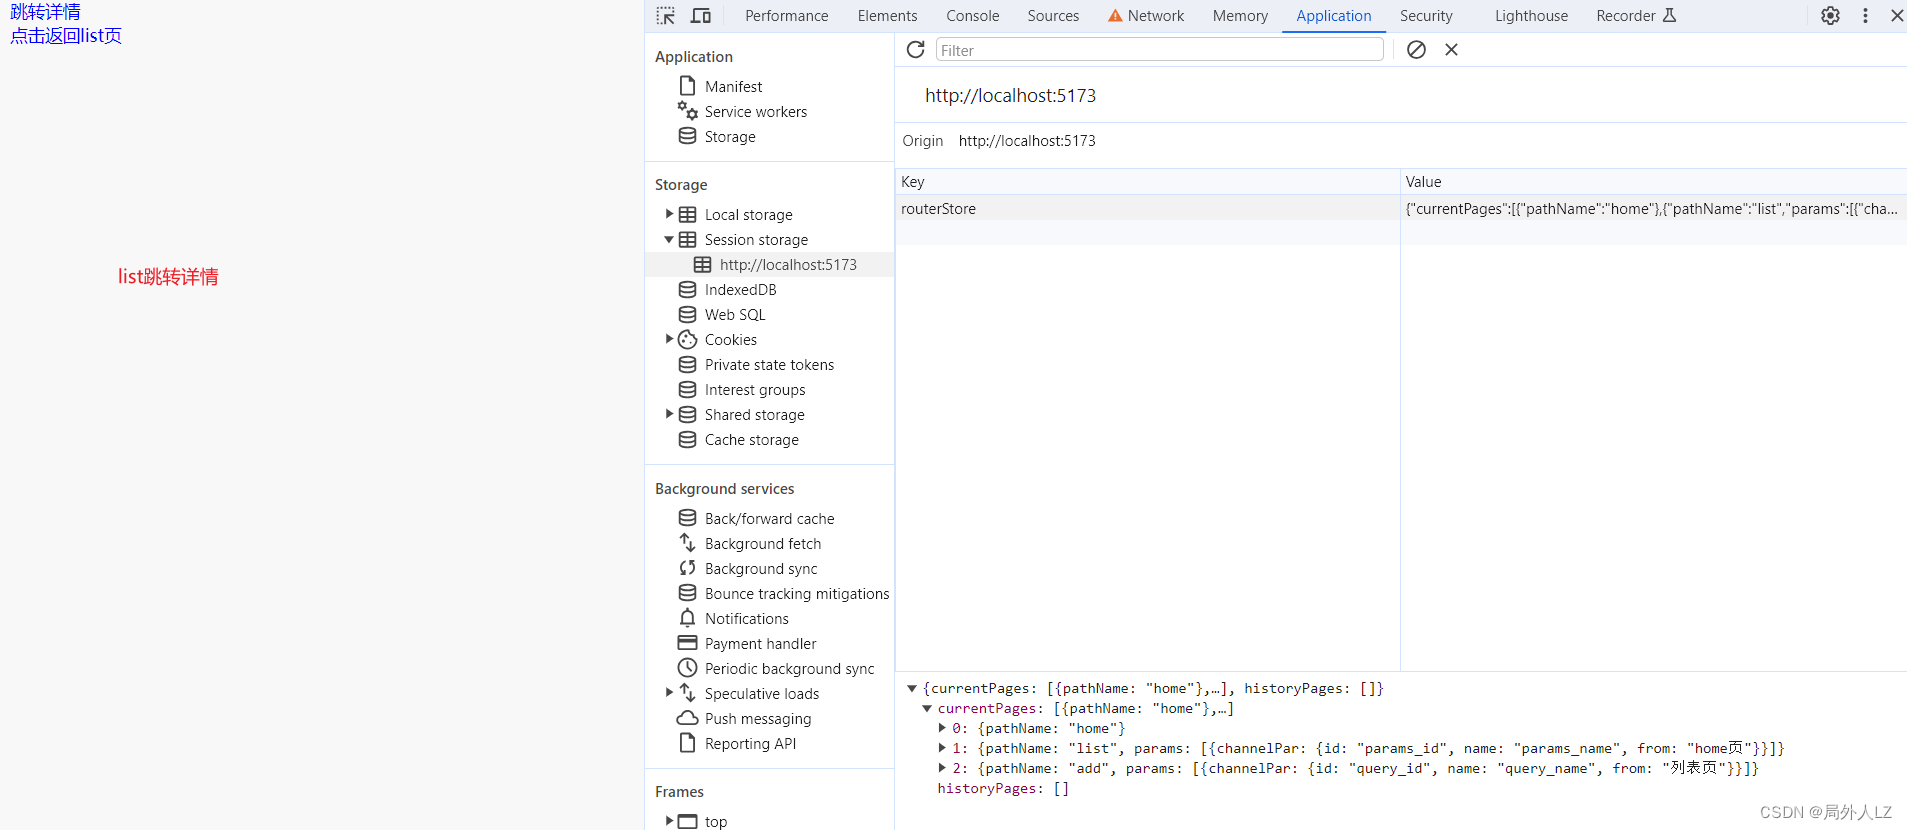
Task: Click the refresh storage icon
Action: (x=915, y=50)
